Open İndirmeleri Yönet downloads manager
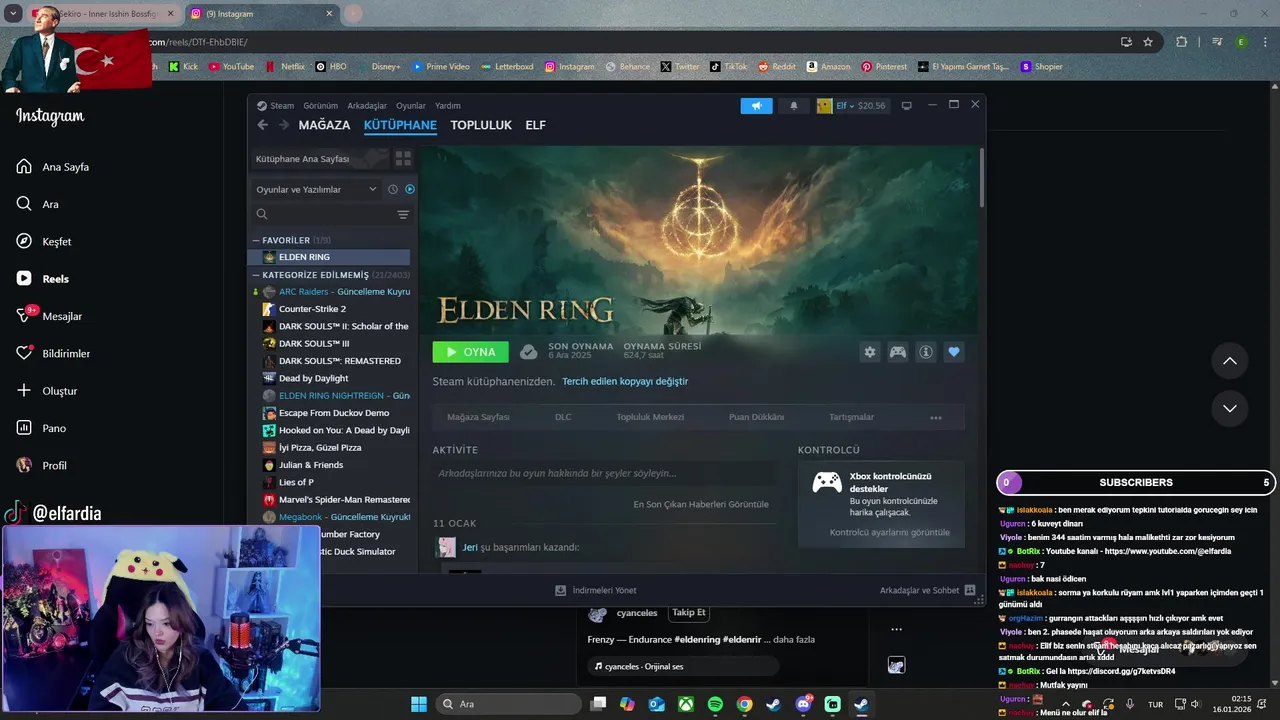 [596, 590]
